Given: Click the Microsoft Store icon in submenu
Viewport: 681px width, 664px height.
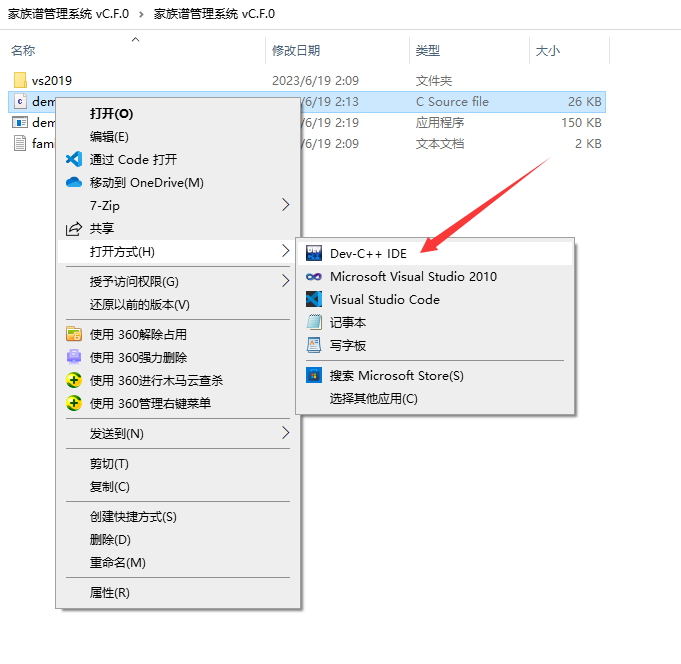Looking at the screenshot, I should click(x=314, y=375).
